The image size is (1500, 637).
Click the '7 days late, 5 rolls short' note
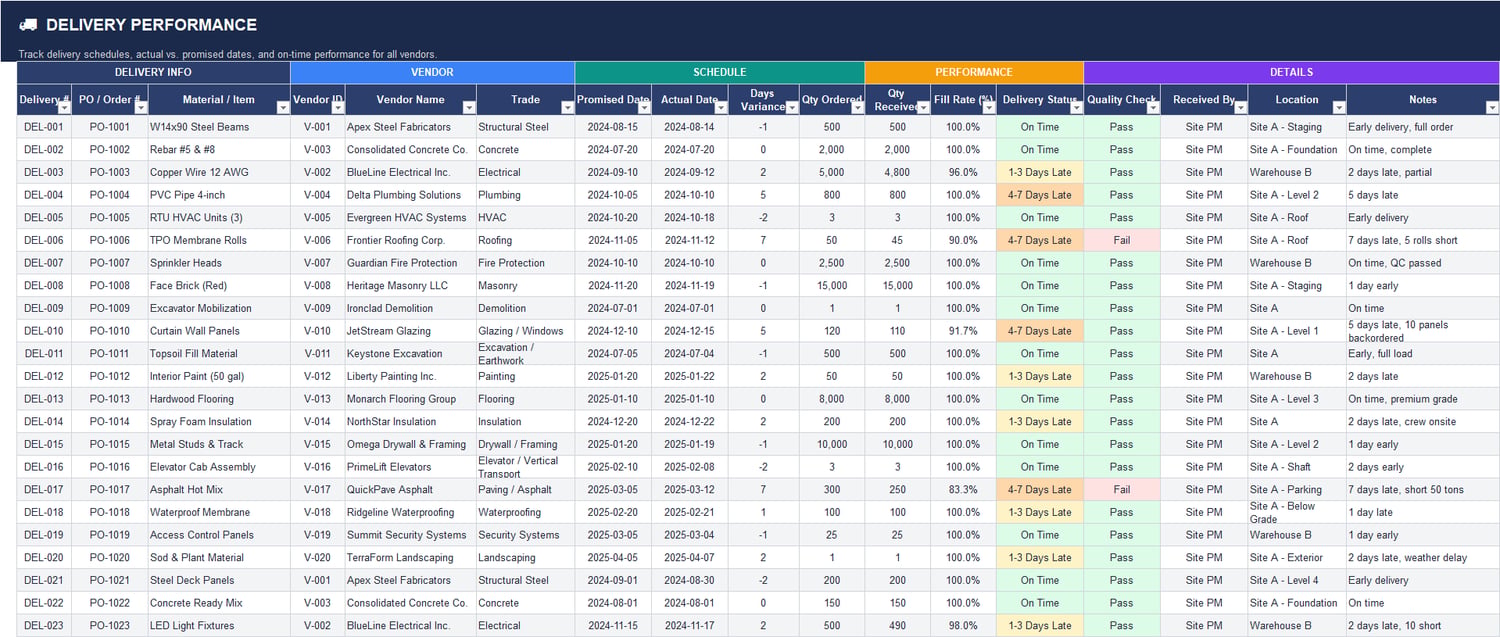click(x=1423, y=240)
